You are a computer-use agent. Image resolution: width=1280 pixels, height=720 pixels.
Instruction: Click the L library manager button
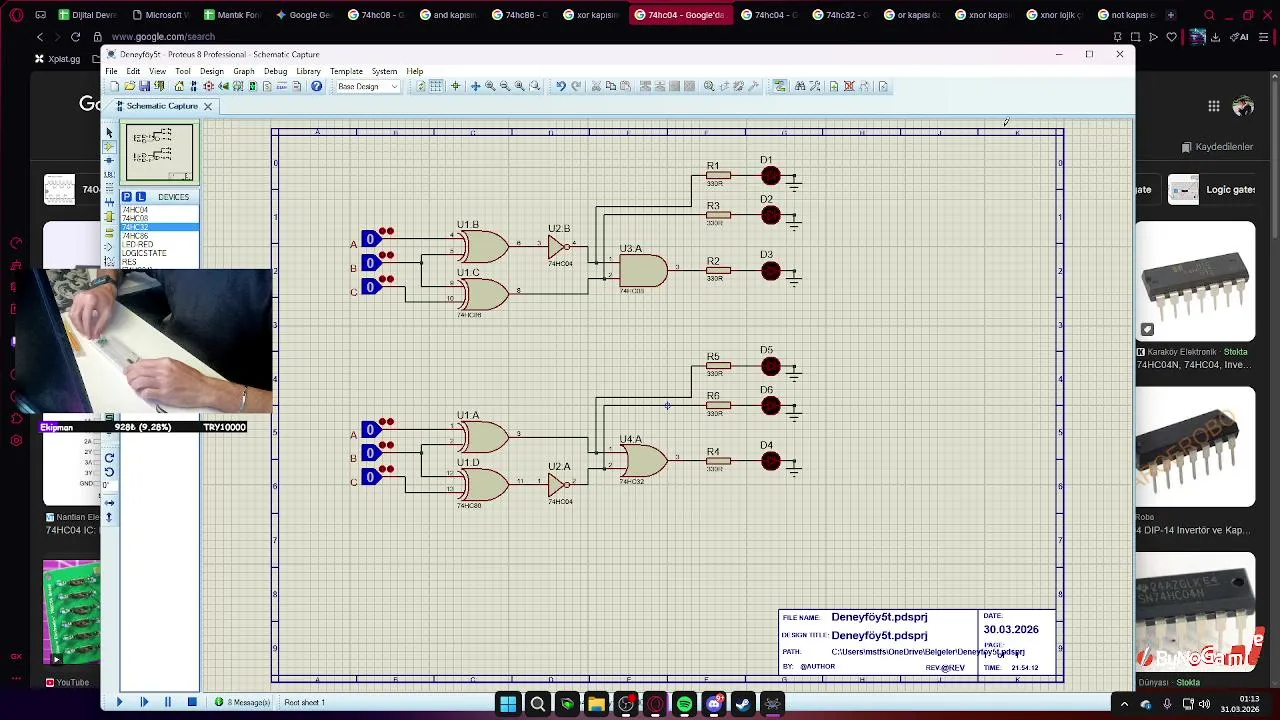click(x=141, y=197)
